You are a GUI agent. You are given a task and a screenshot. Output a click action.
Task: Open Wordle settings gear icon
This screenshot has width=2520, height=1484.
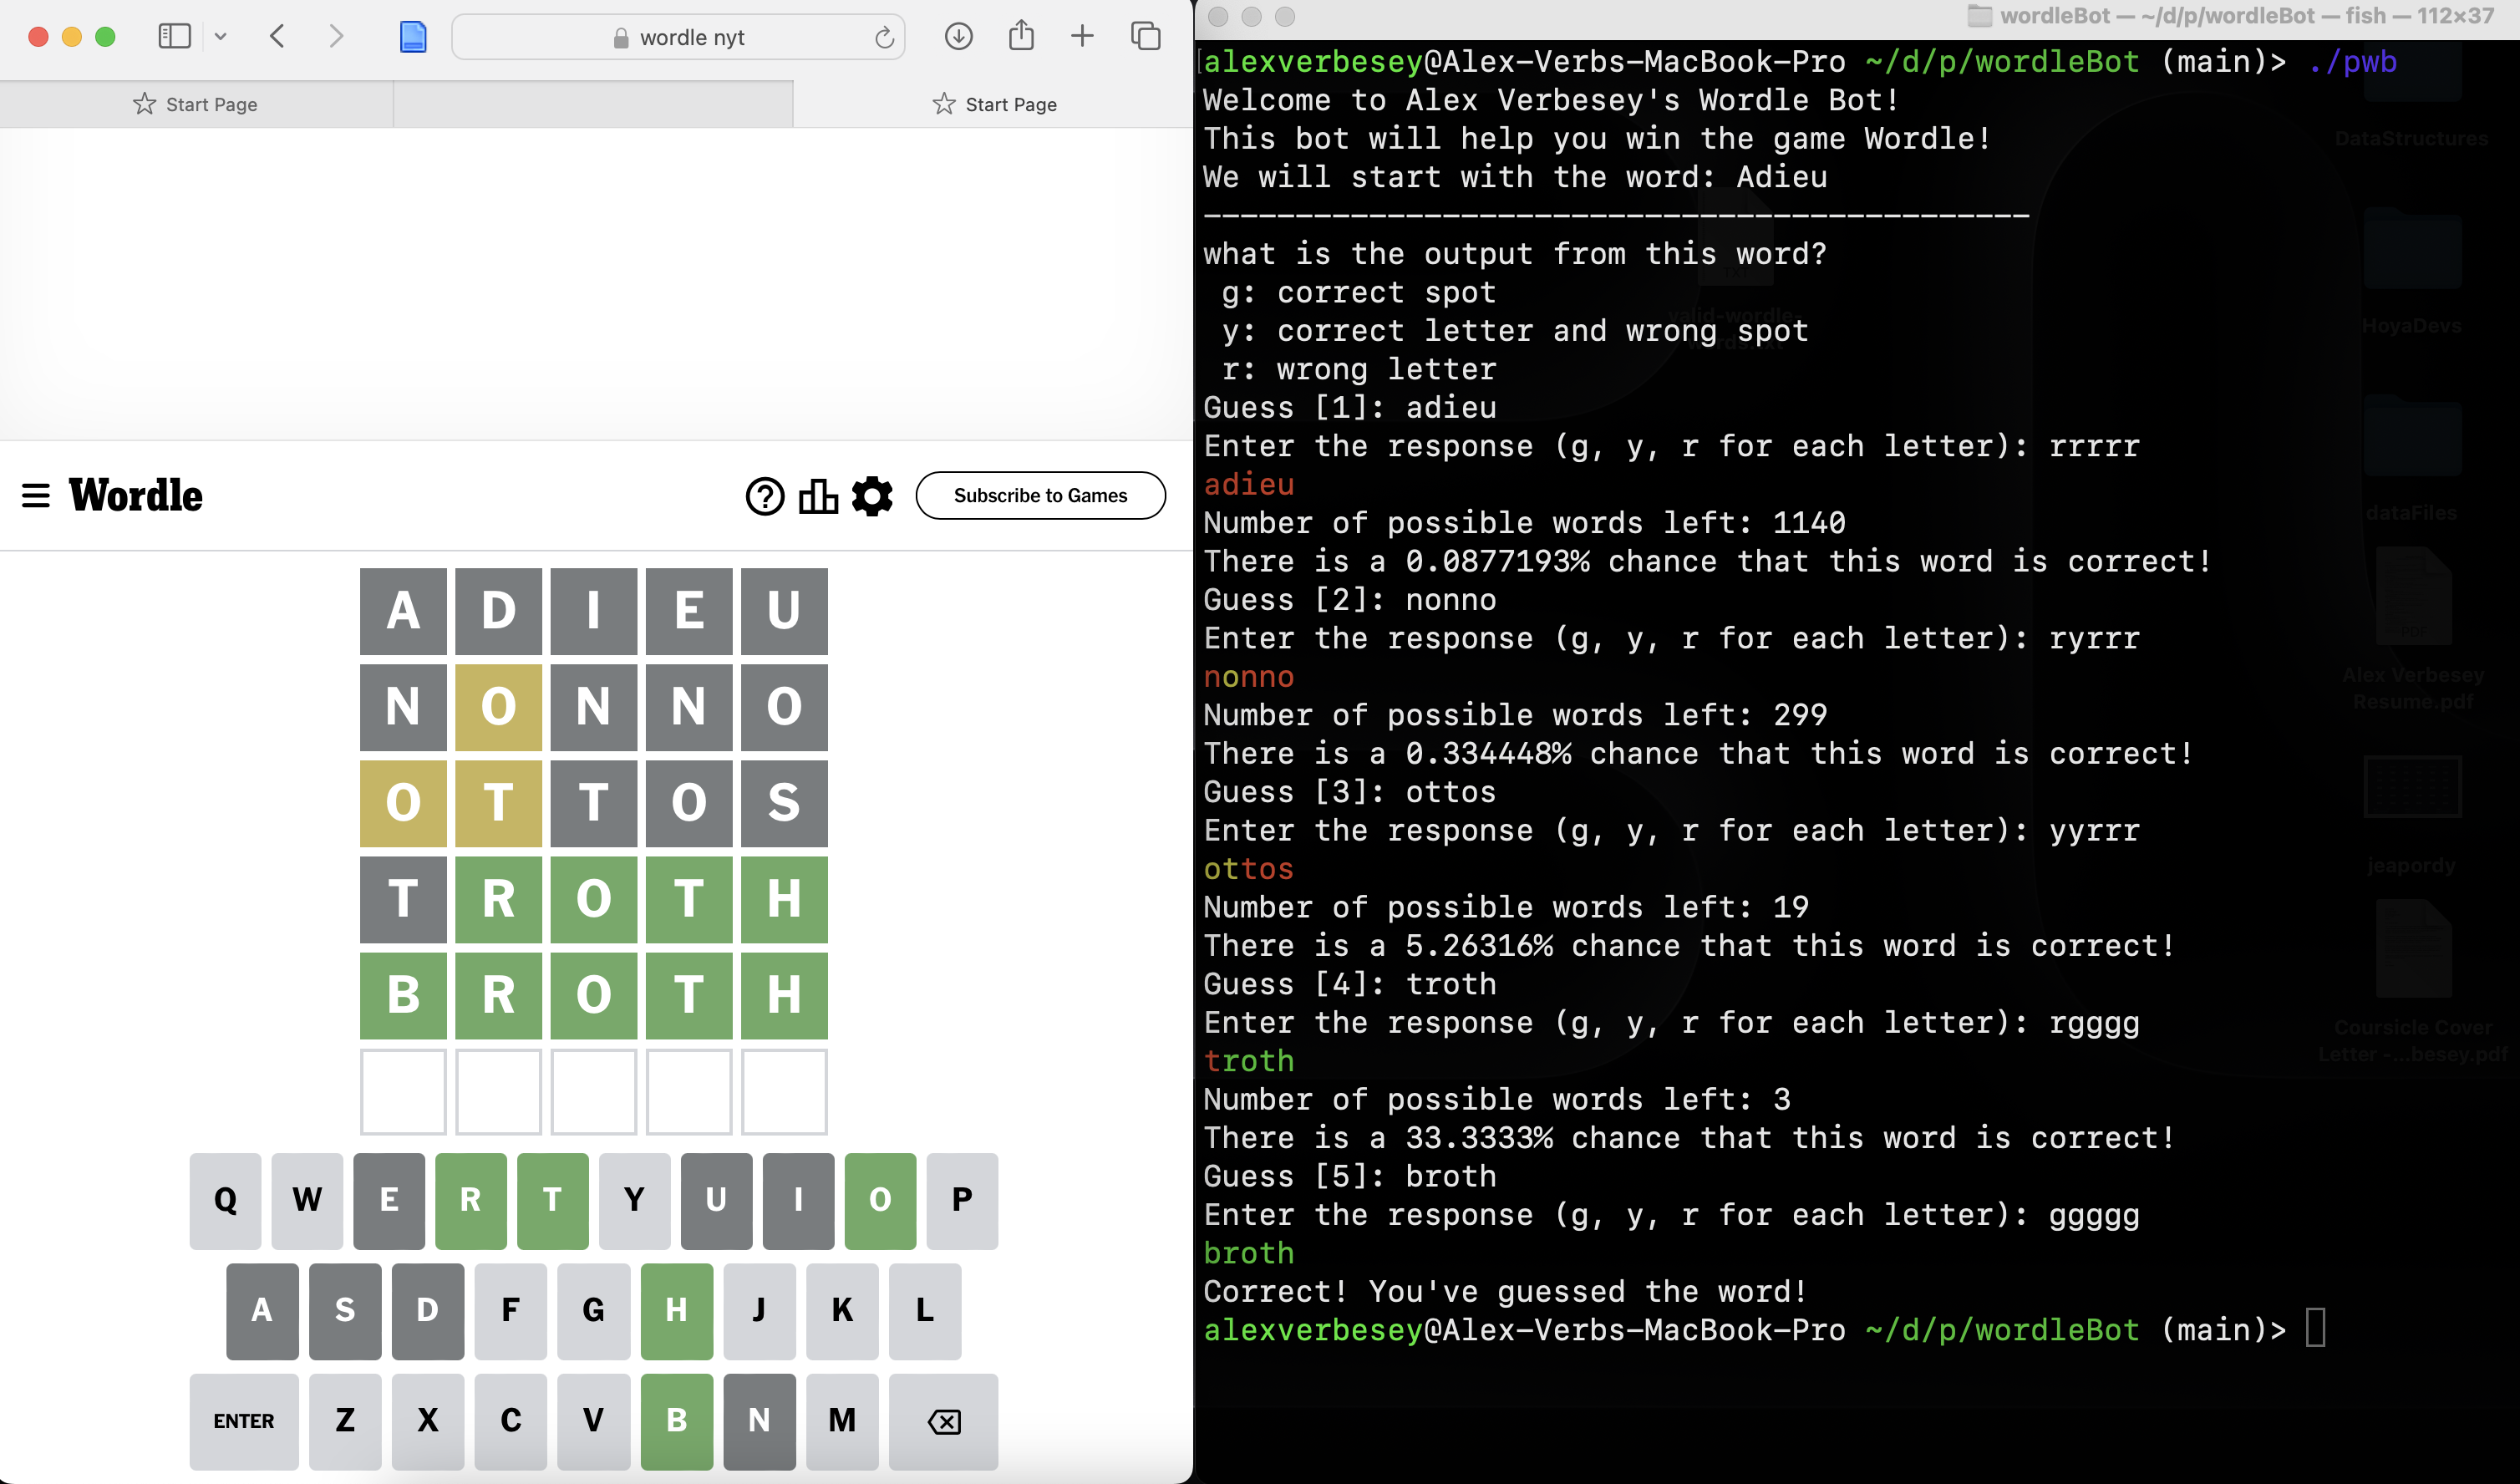872,496
